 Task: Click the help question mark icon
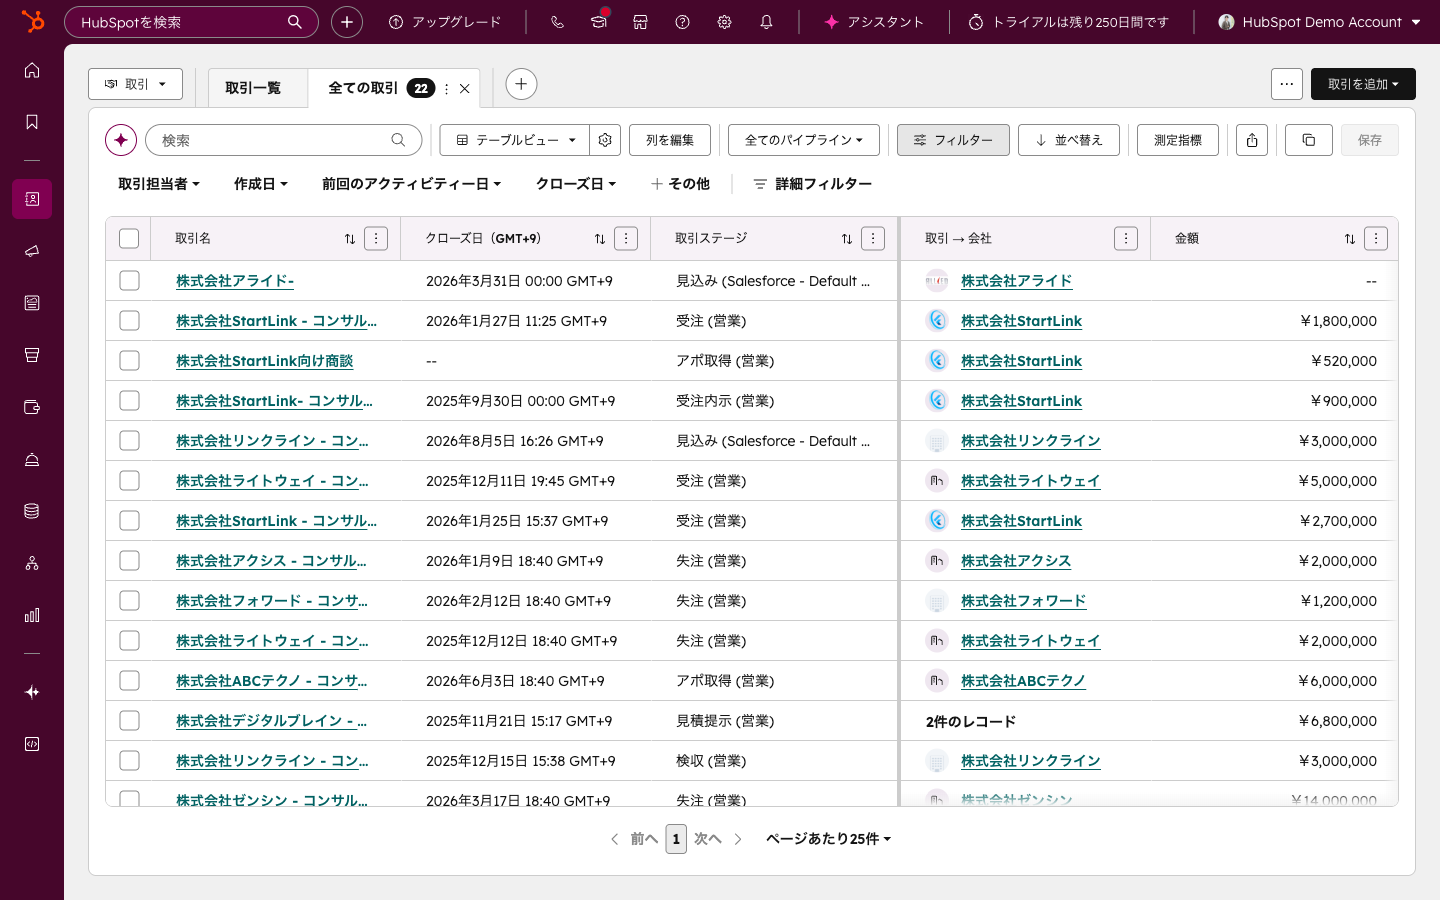(682, 22)
